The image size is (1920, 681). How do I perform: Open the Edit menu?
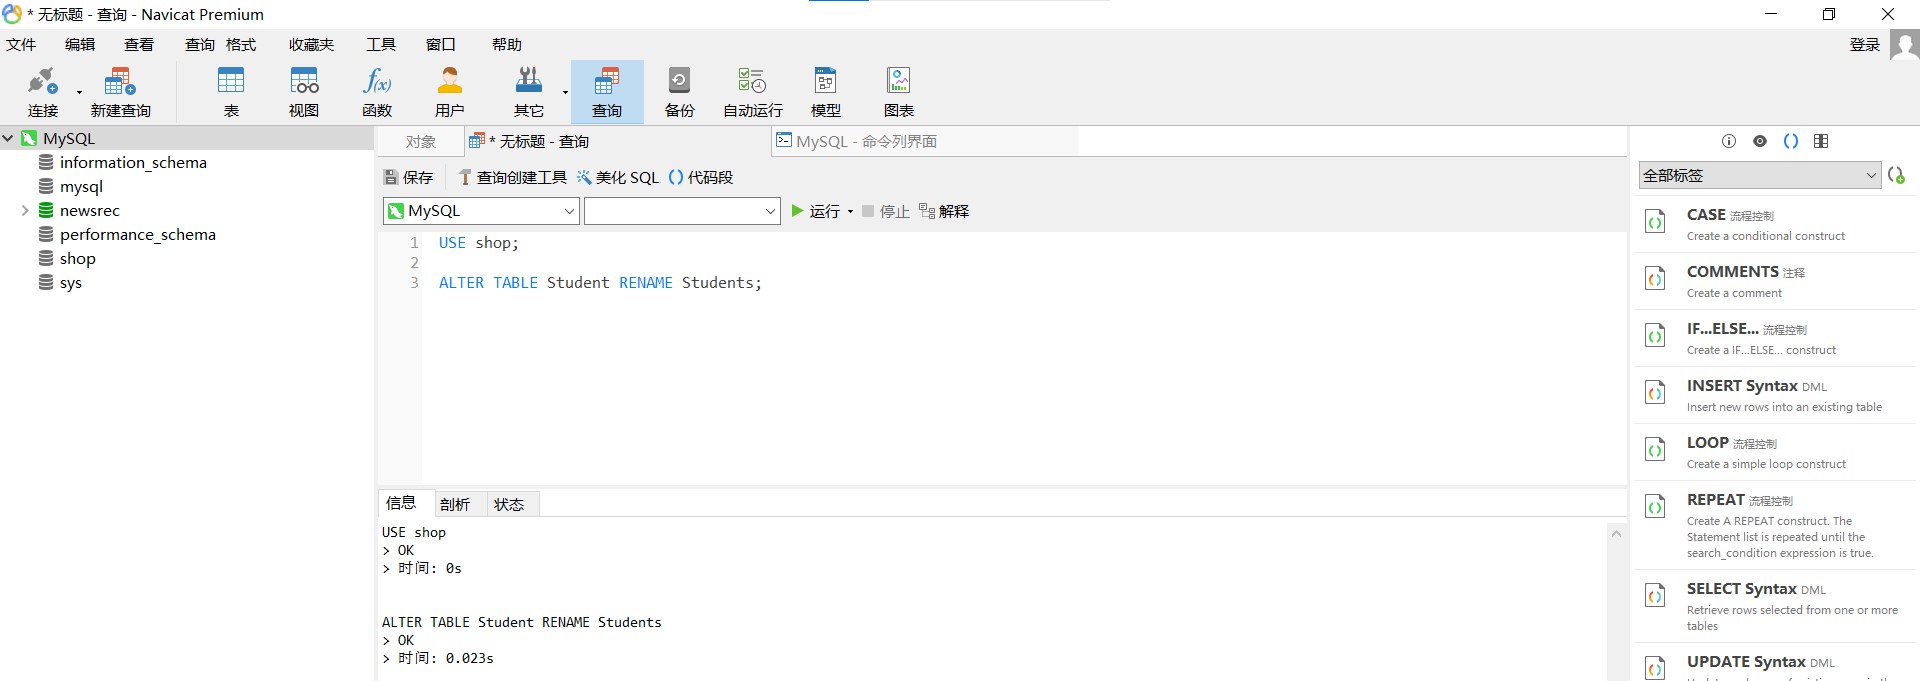80,45
